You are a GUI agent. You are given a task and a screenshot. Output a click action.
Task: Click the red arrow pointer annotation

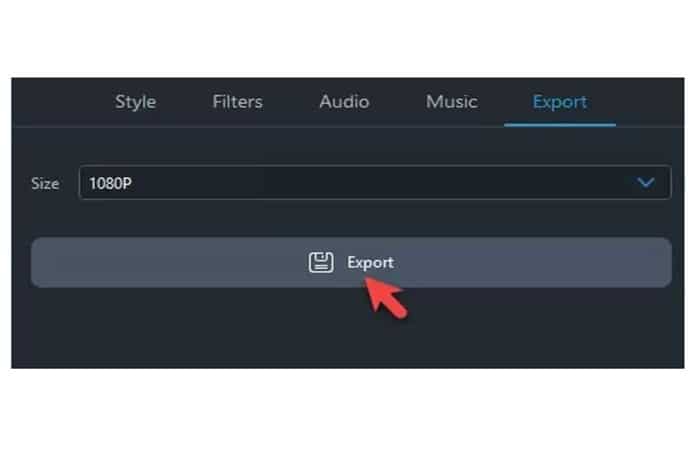(x=385, y=297)
